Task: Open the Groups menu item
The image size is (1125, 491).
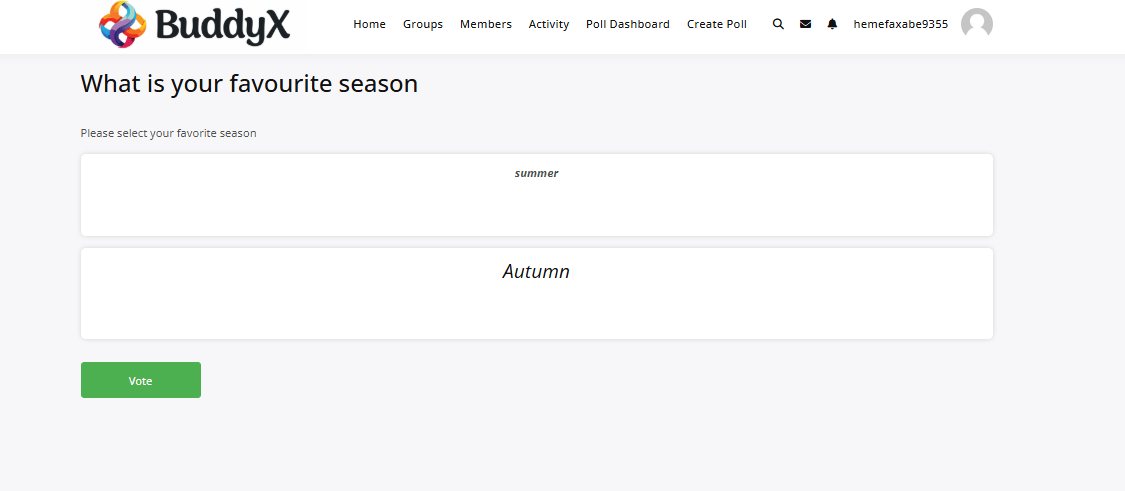Action: 423,24
